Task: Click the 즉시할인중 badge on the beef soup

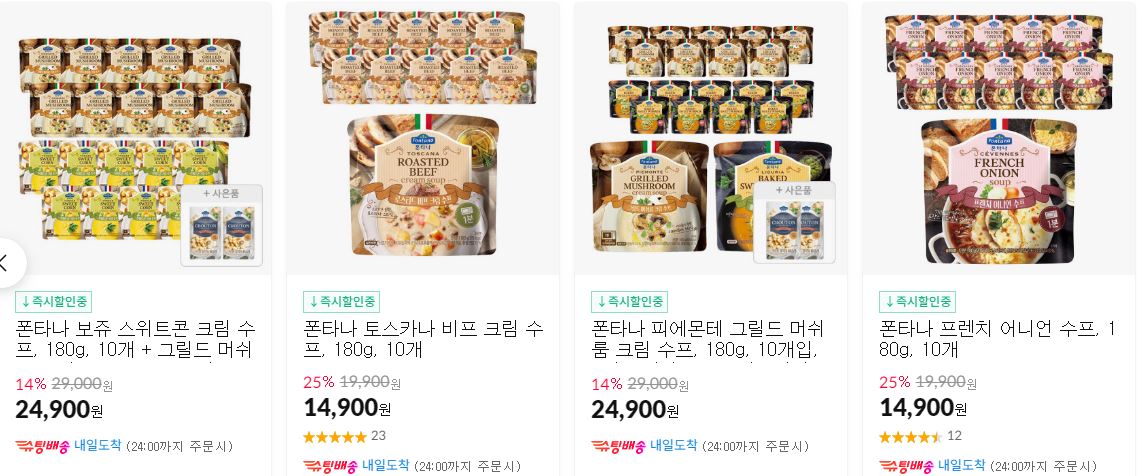Action: [341, 301]
